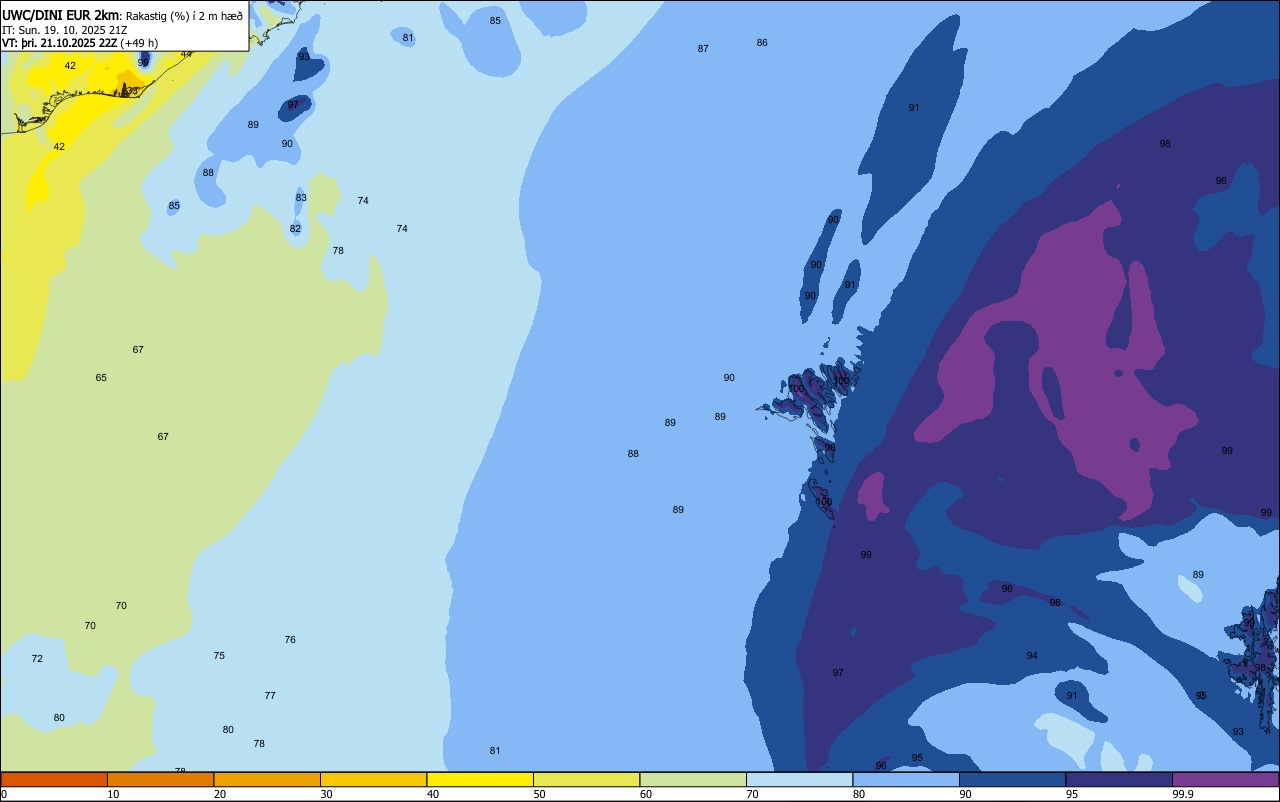Image resolution: width=1280 pixels, height=802 pixels.
Task: Click the map value '65'
Action: click(x=101, y=378)
